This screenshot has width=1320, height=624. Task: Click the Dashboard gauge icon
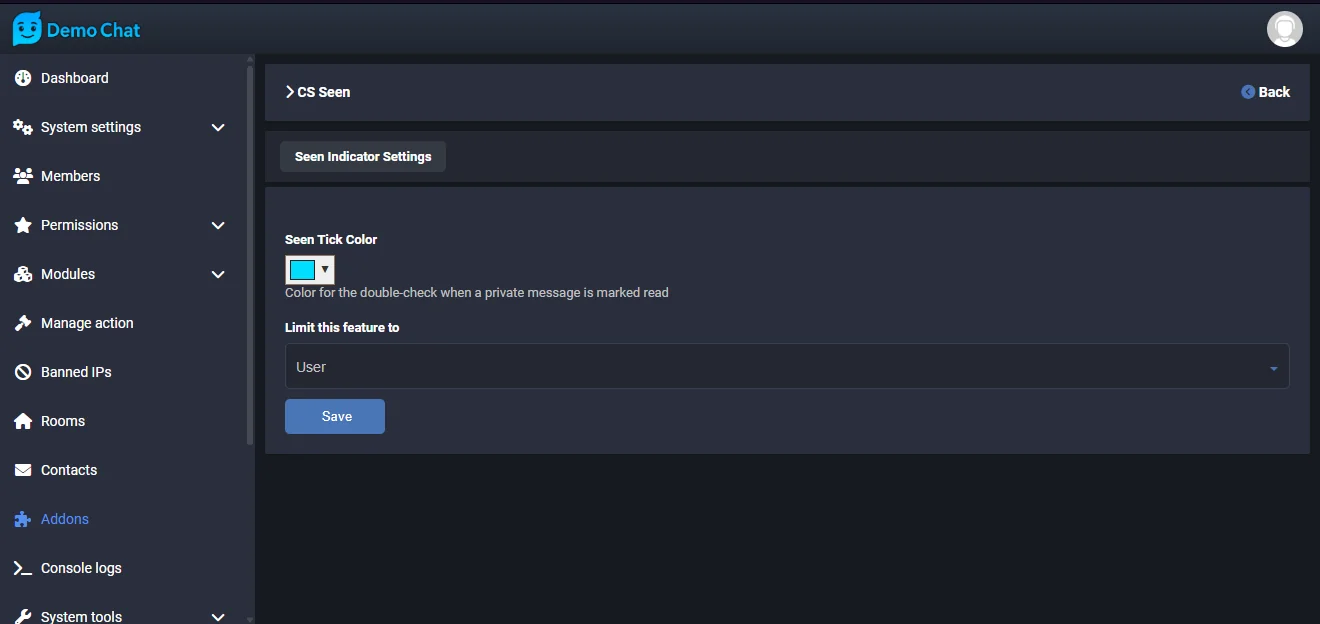tap(23, 78)
